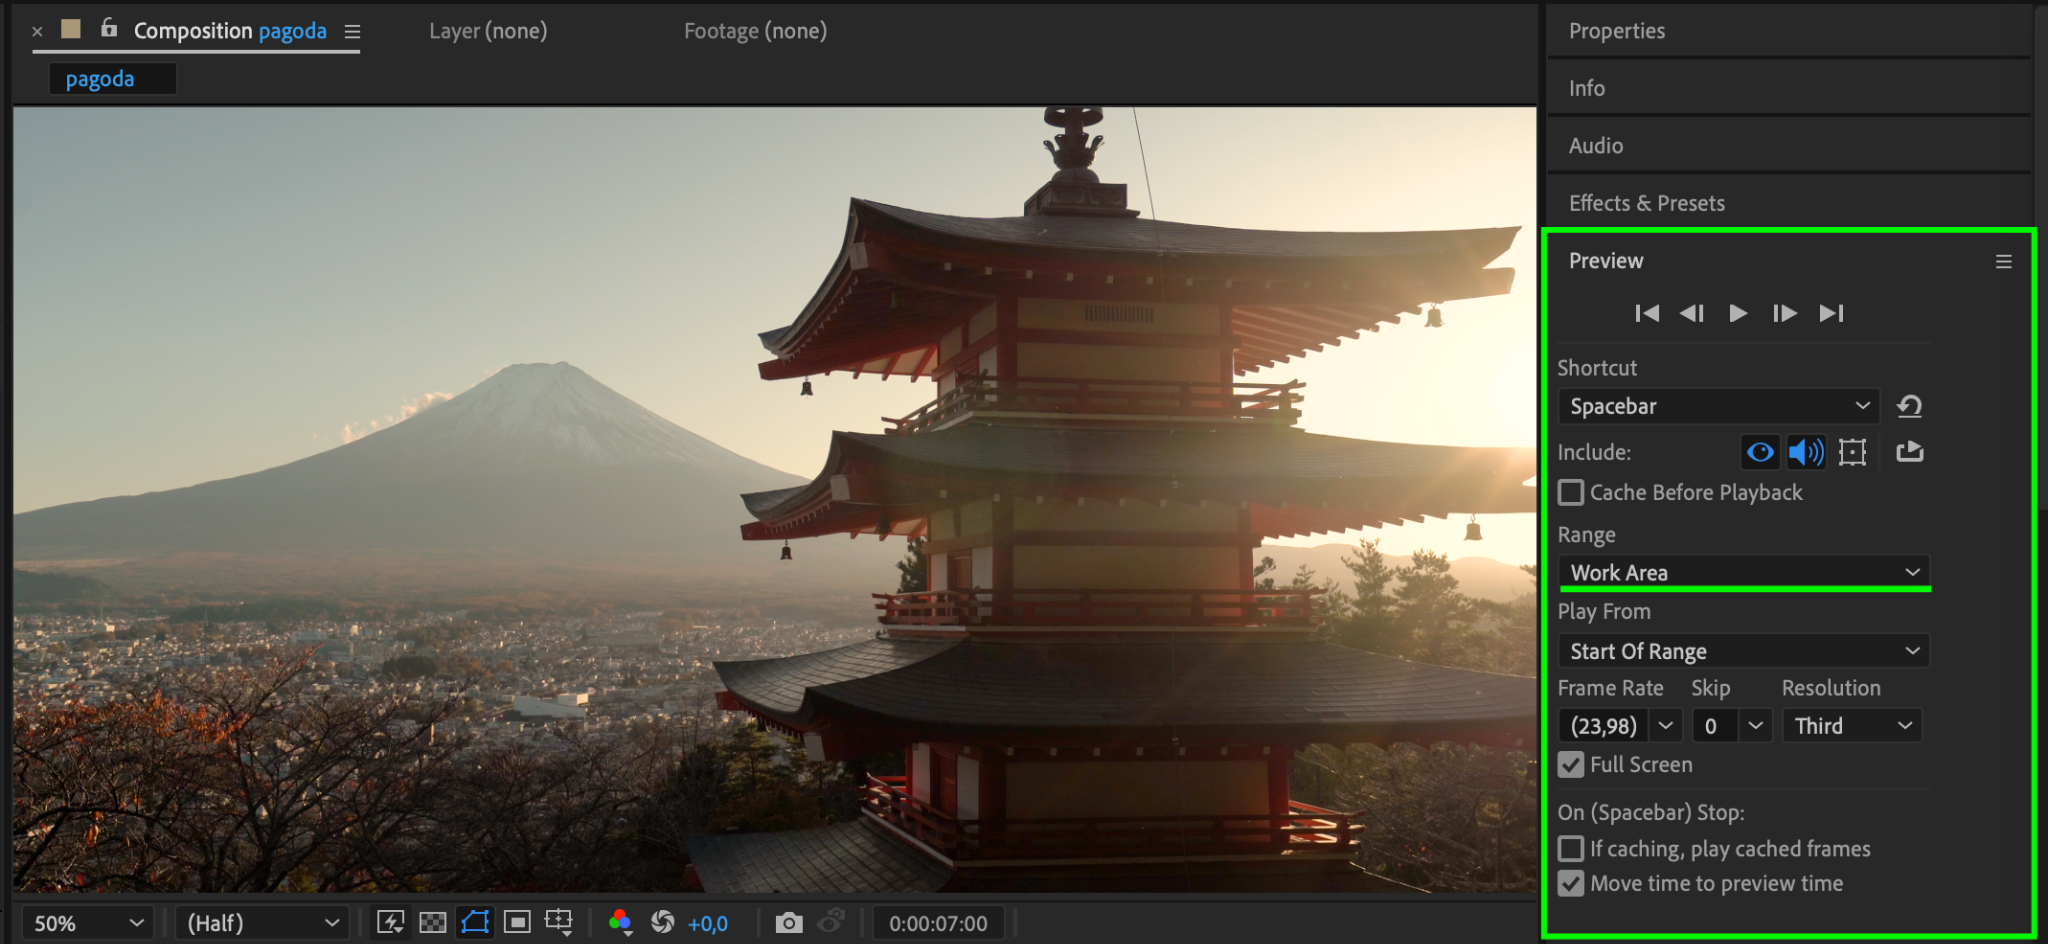Open the Resolution dropdown set to Third
Viewport: 2048px width, 944px height.
point(1852,726)
